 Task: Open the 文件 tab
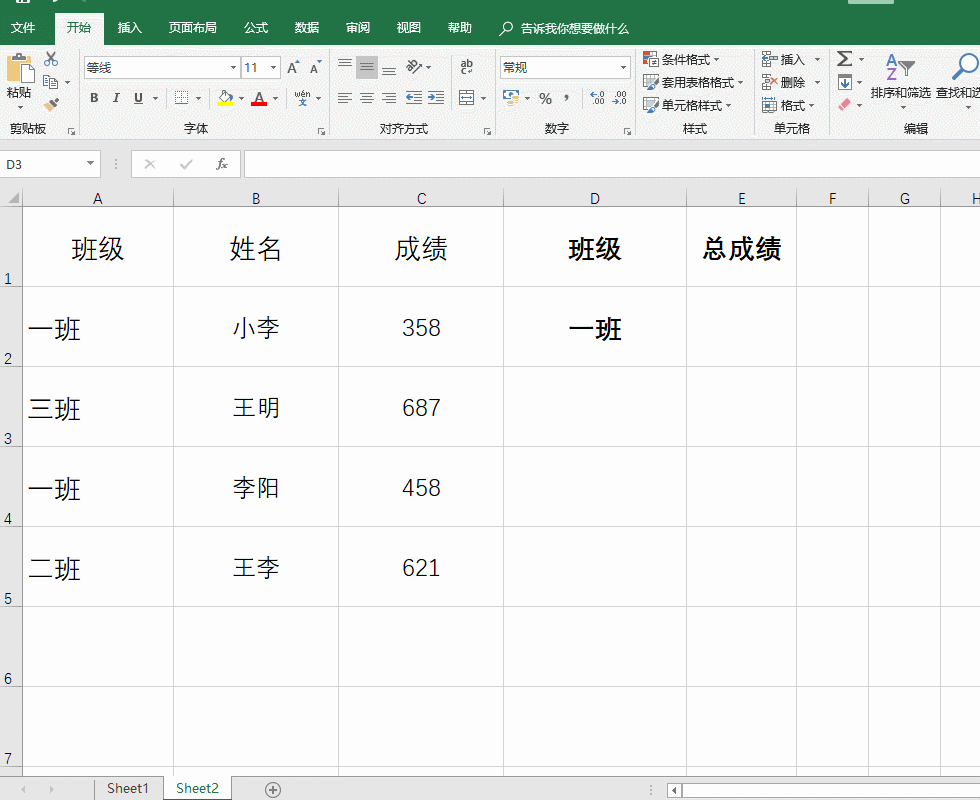(x=23, y=28)
